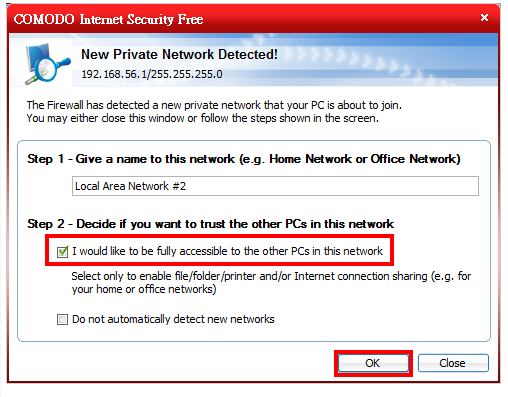The width and height of the screenshot is (508, 397).
Task: Click the Step 1 network name heading
Action: (x=244, y=159)
